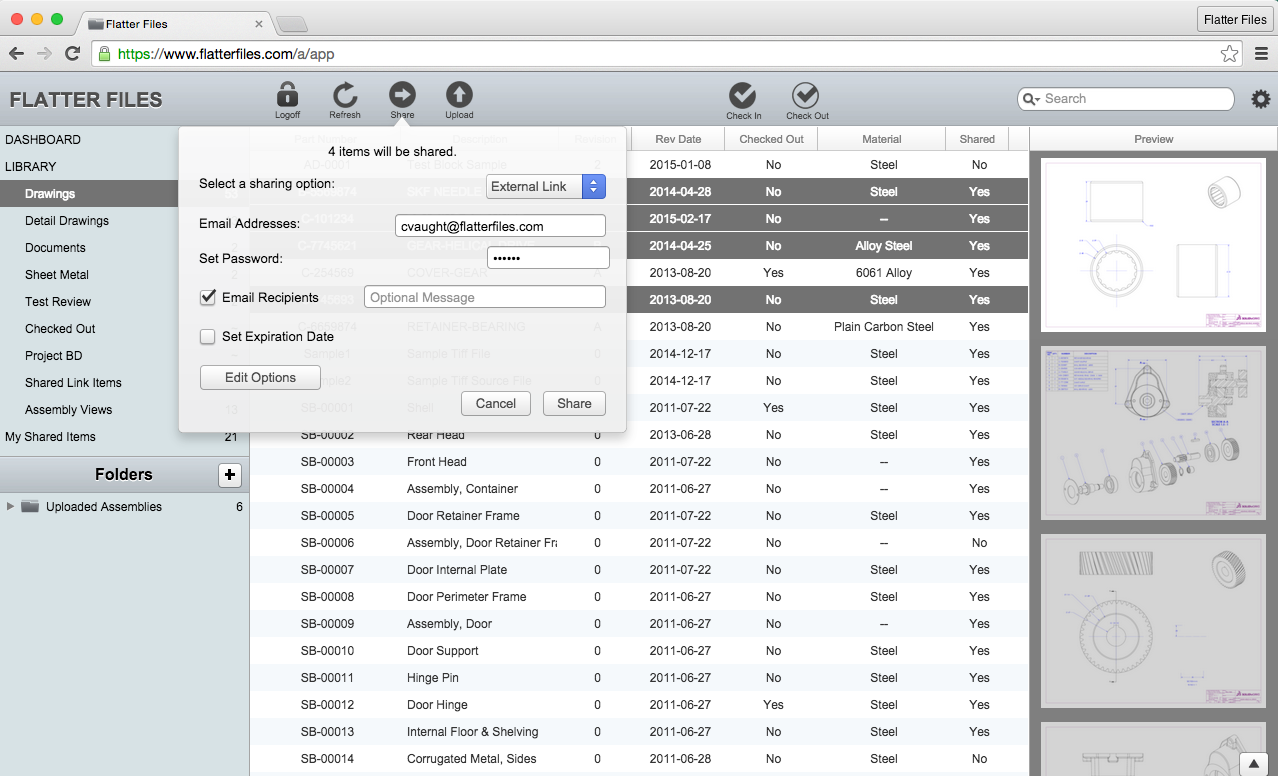Click the third preview gear thumbnail
Image resolution: width=1278 pixels, height=776 pixels.
click(x=1155, y=621)
